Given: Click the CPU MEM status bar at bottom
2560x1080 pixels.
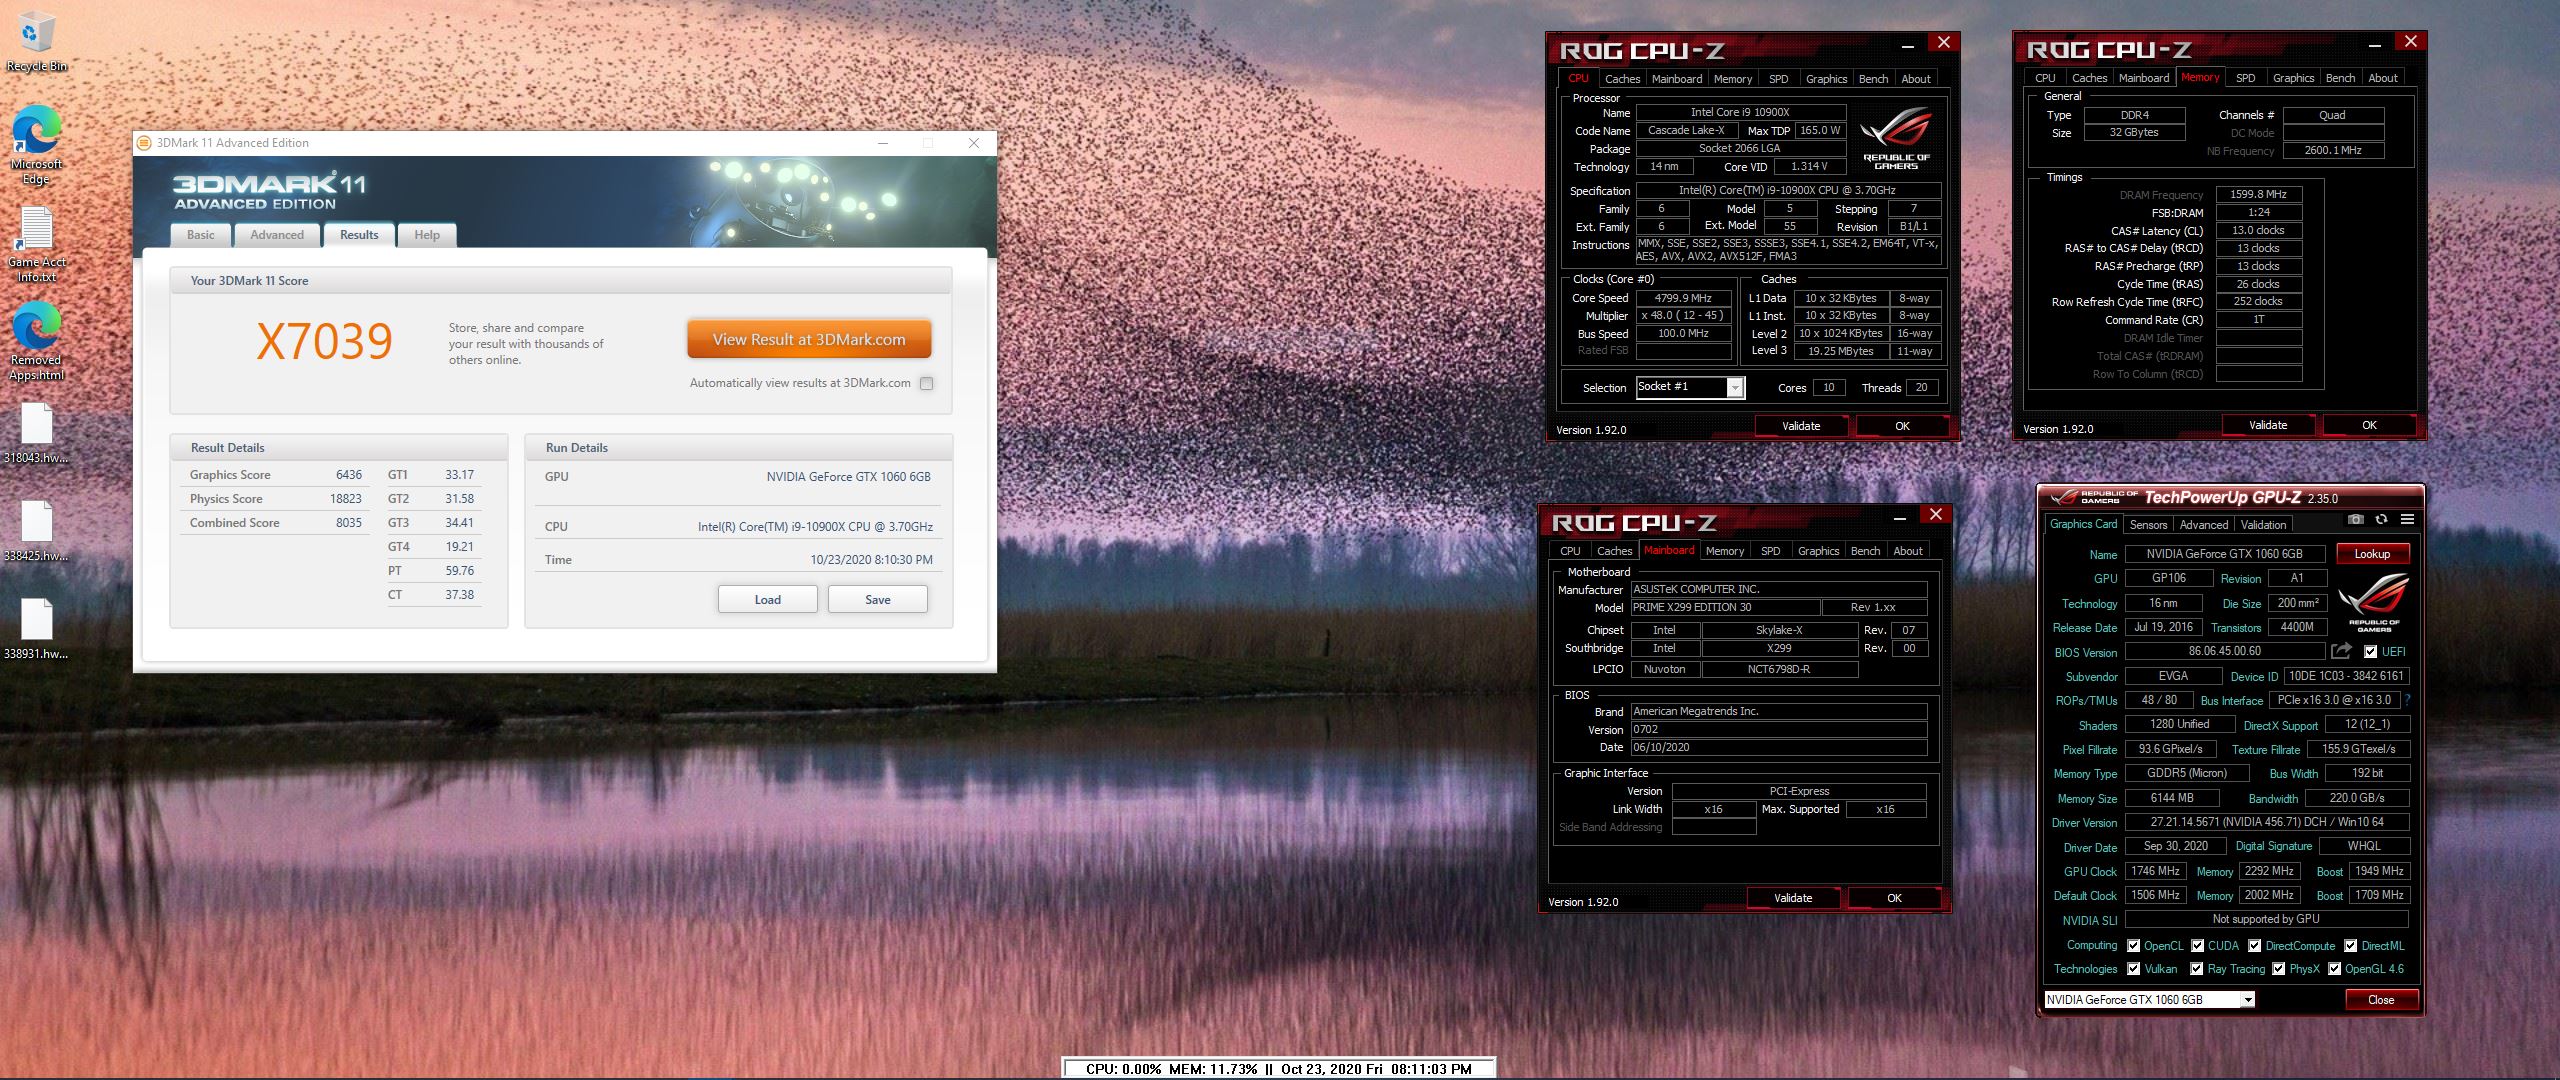Looking at the screenshot, I should coord(1278,1069).
